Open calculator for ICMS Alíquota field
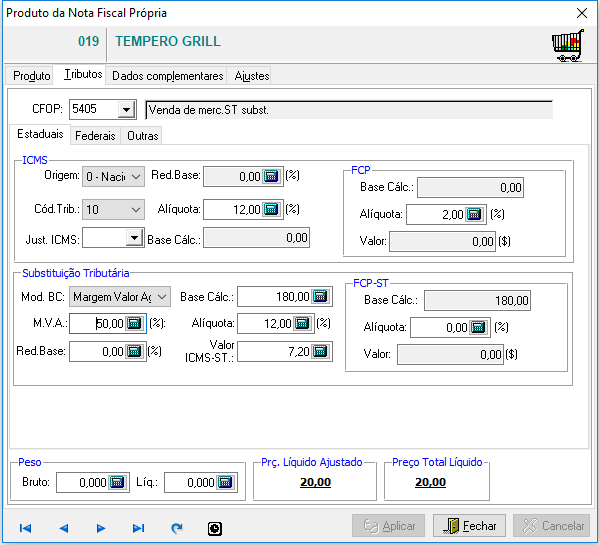Viewport: 600px width, 545px height. [x=271, y=209]
